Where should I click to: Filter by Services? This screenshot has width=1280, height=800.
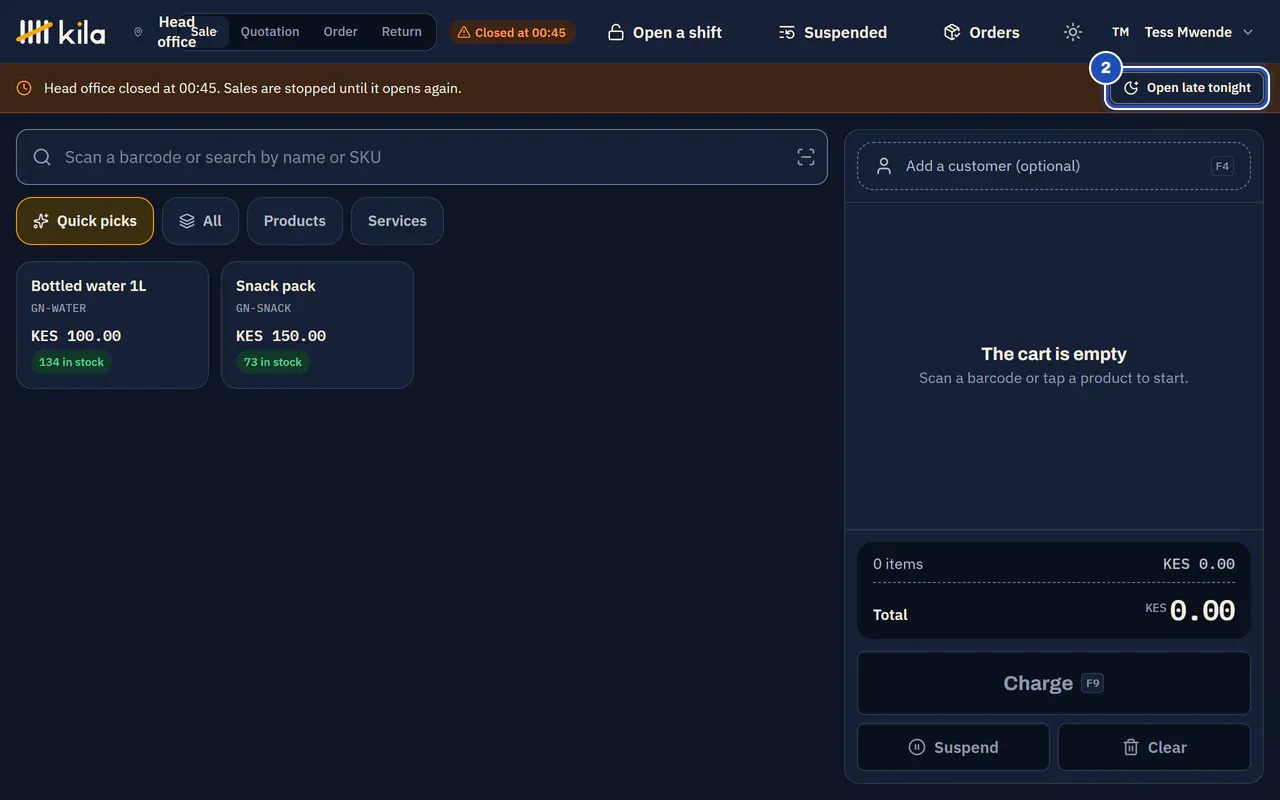click(397, 221)
